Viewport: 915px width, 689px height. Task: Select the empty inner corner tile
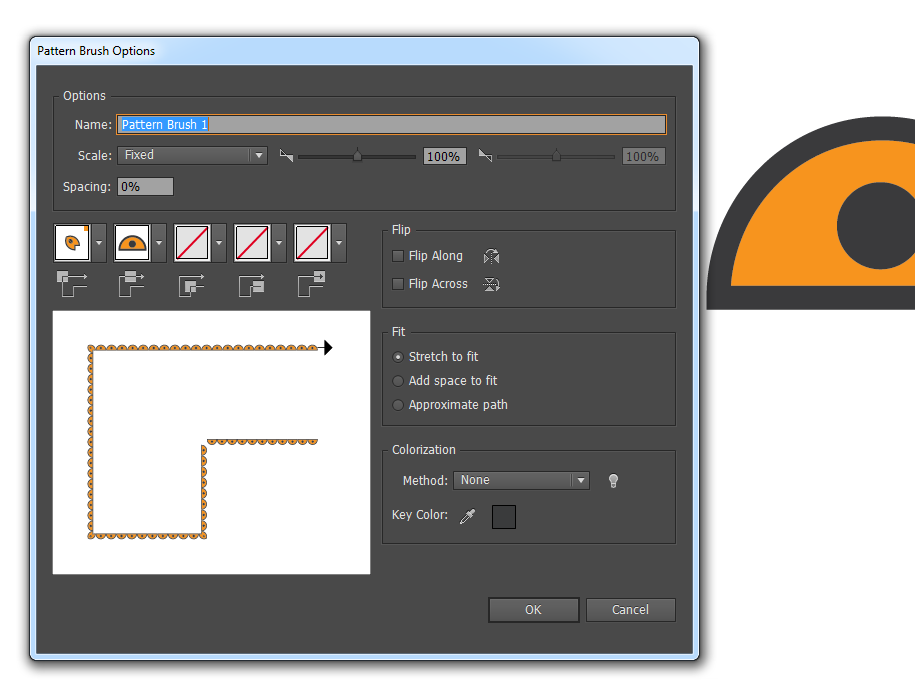pos(192,243)
